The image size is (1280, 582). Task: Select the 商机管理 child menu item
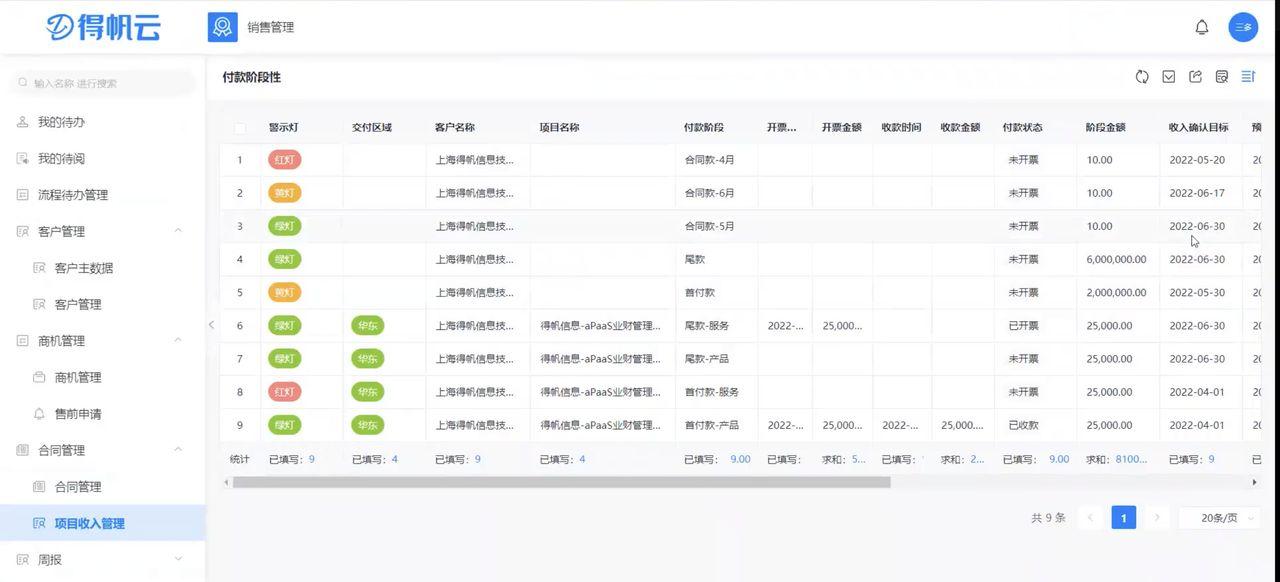click(78, 377)
